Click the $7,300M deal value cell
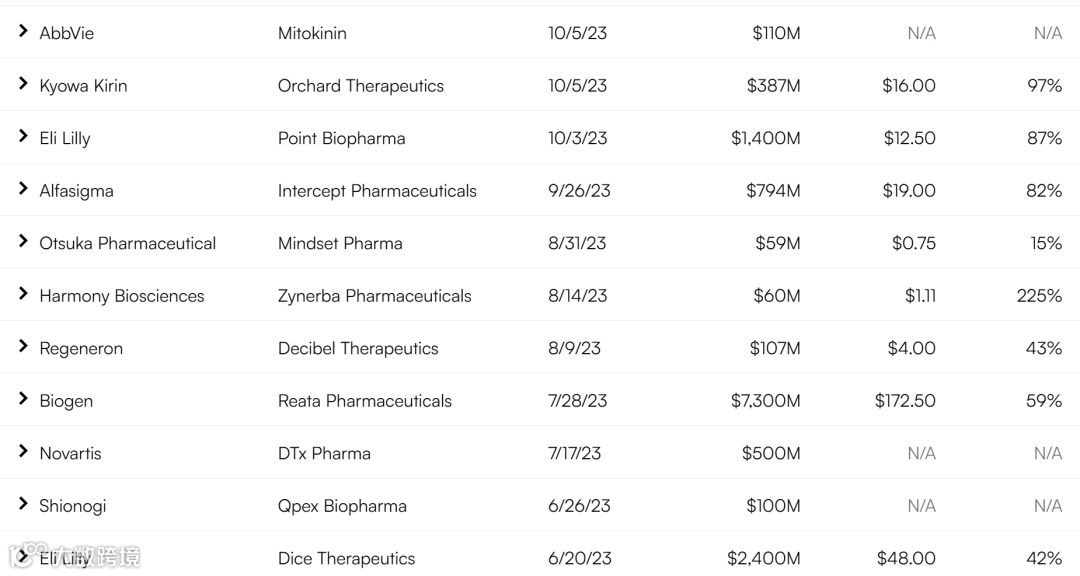 pyautogui.click(x=765, y=401)
